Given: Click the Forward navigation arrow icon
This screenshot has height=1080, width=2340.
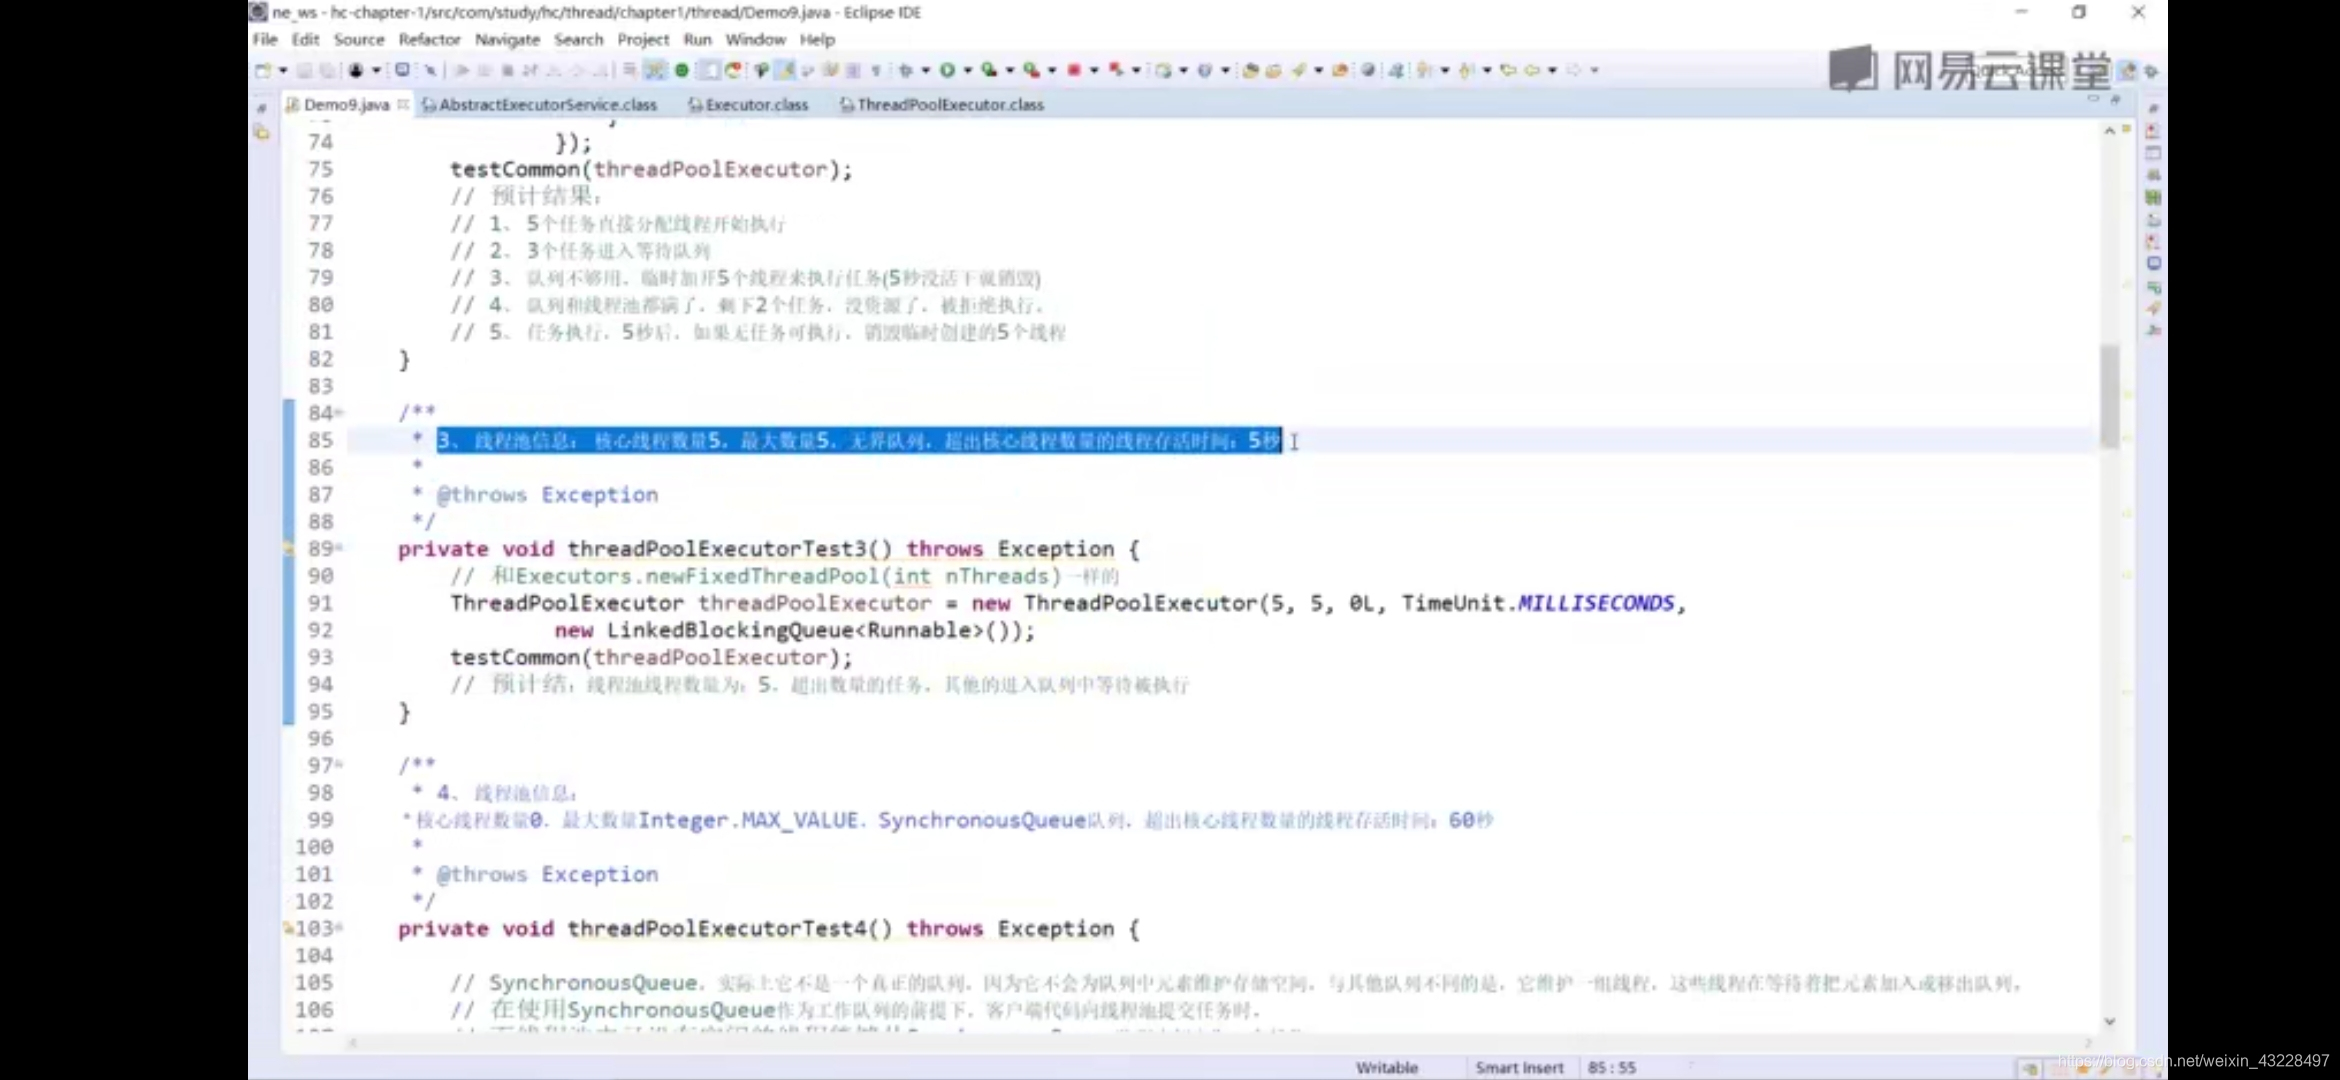Looking at the screenshot, I should [x=1573, y=70].
